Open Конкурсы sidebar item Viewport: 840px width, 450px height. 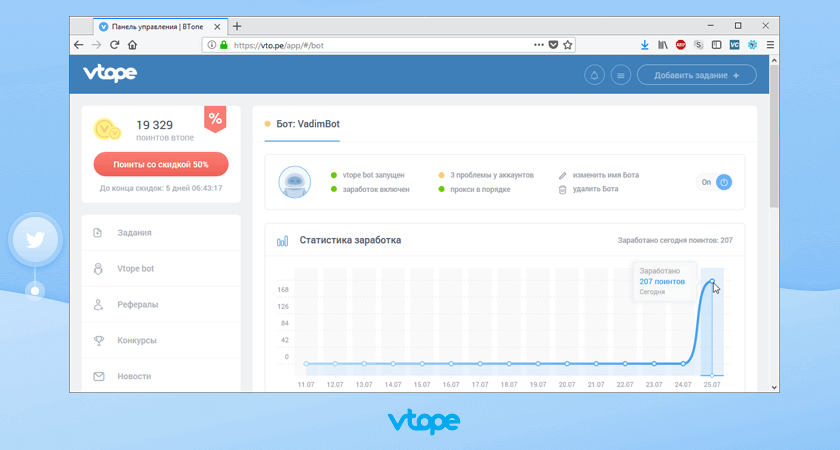coord(161,340)
